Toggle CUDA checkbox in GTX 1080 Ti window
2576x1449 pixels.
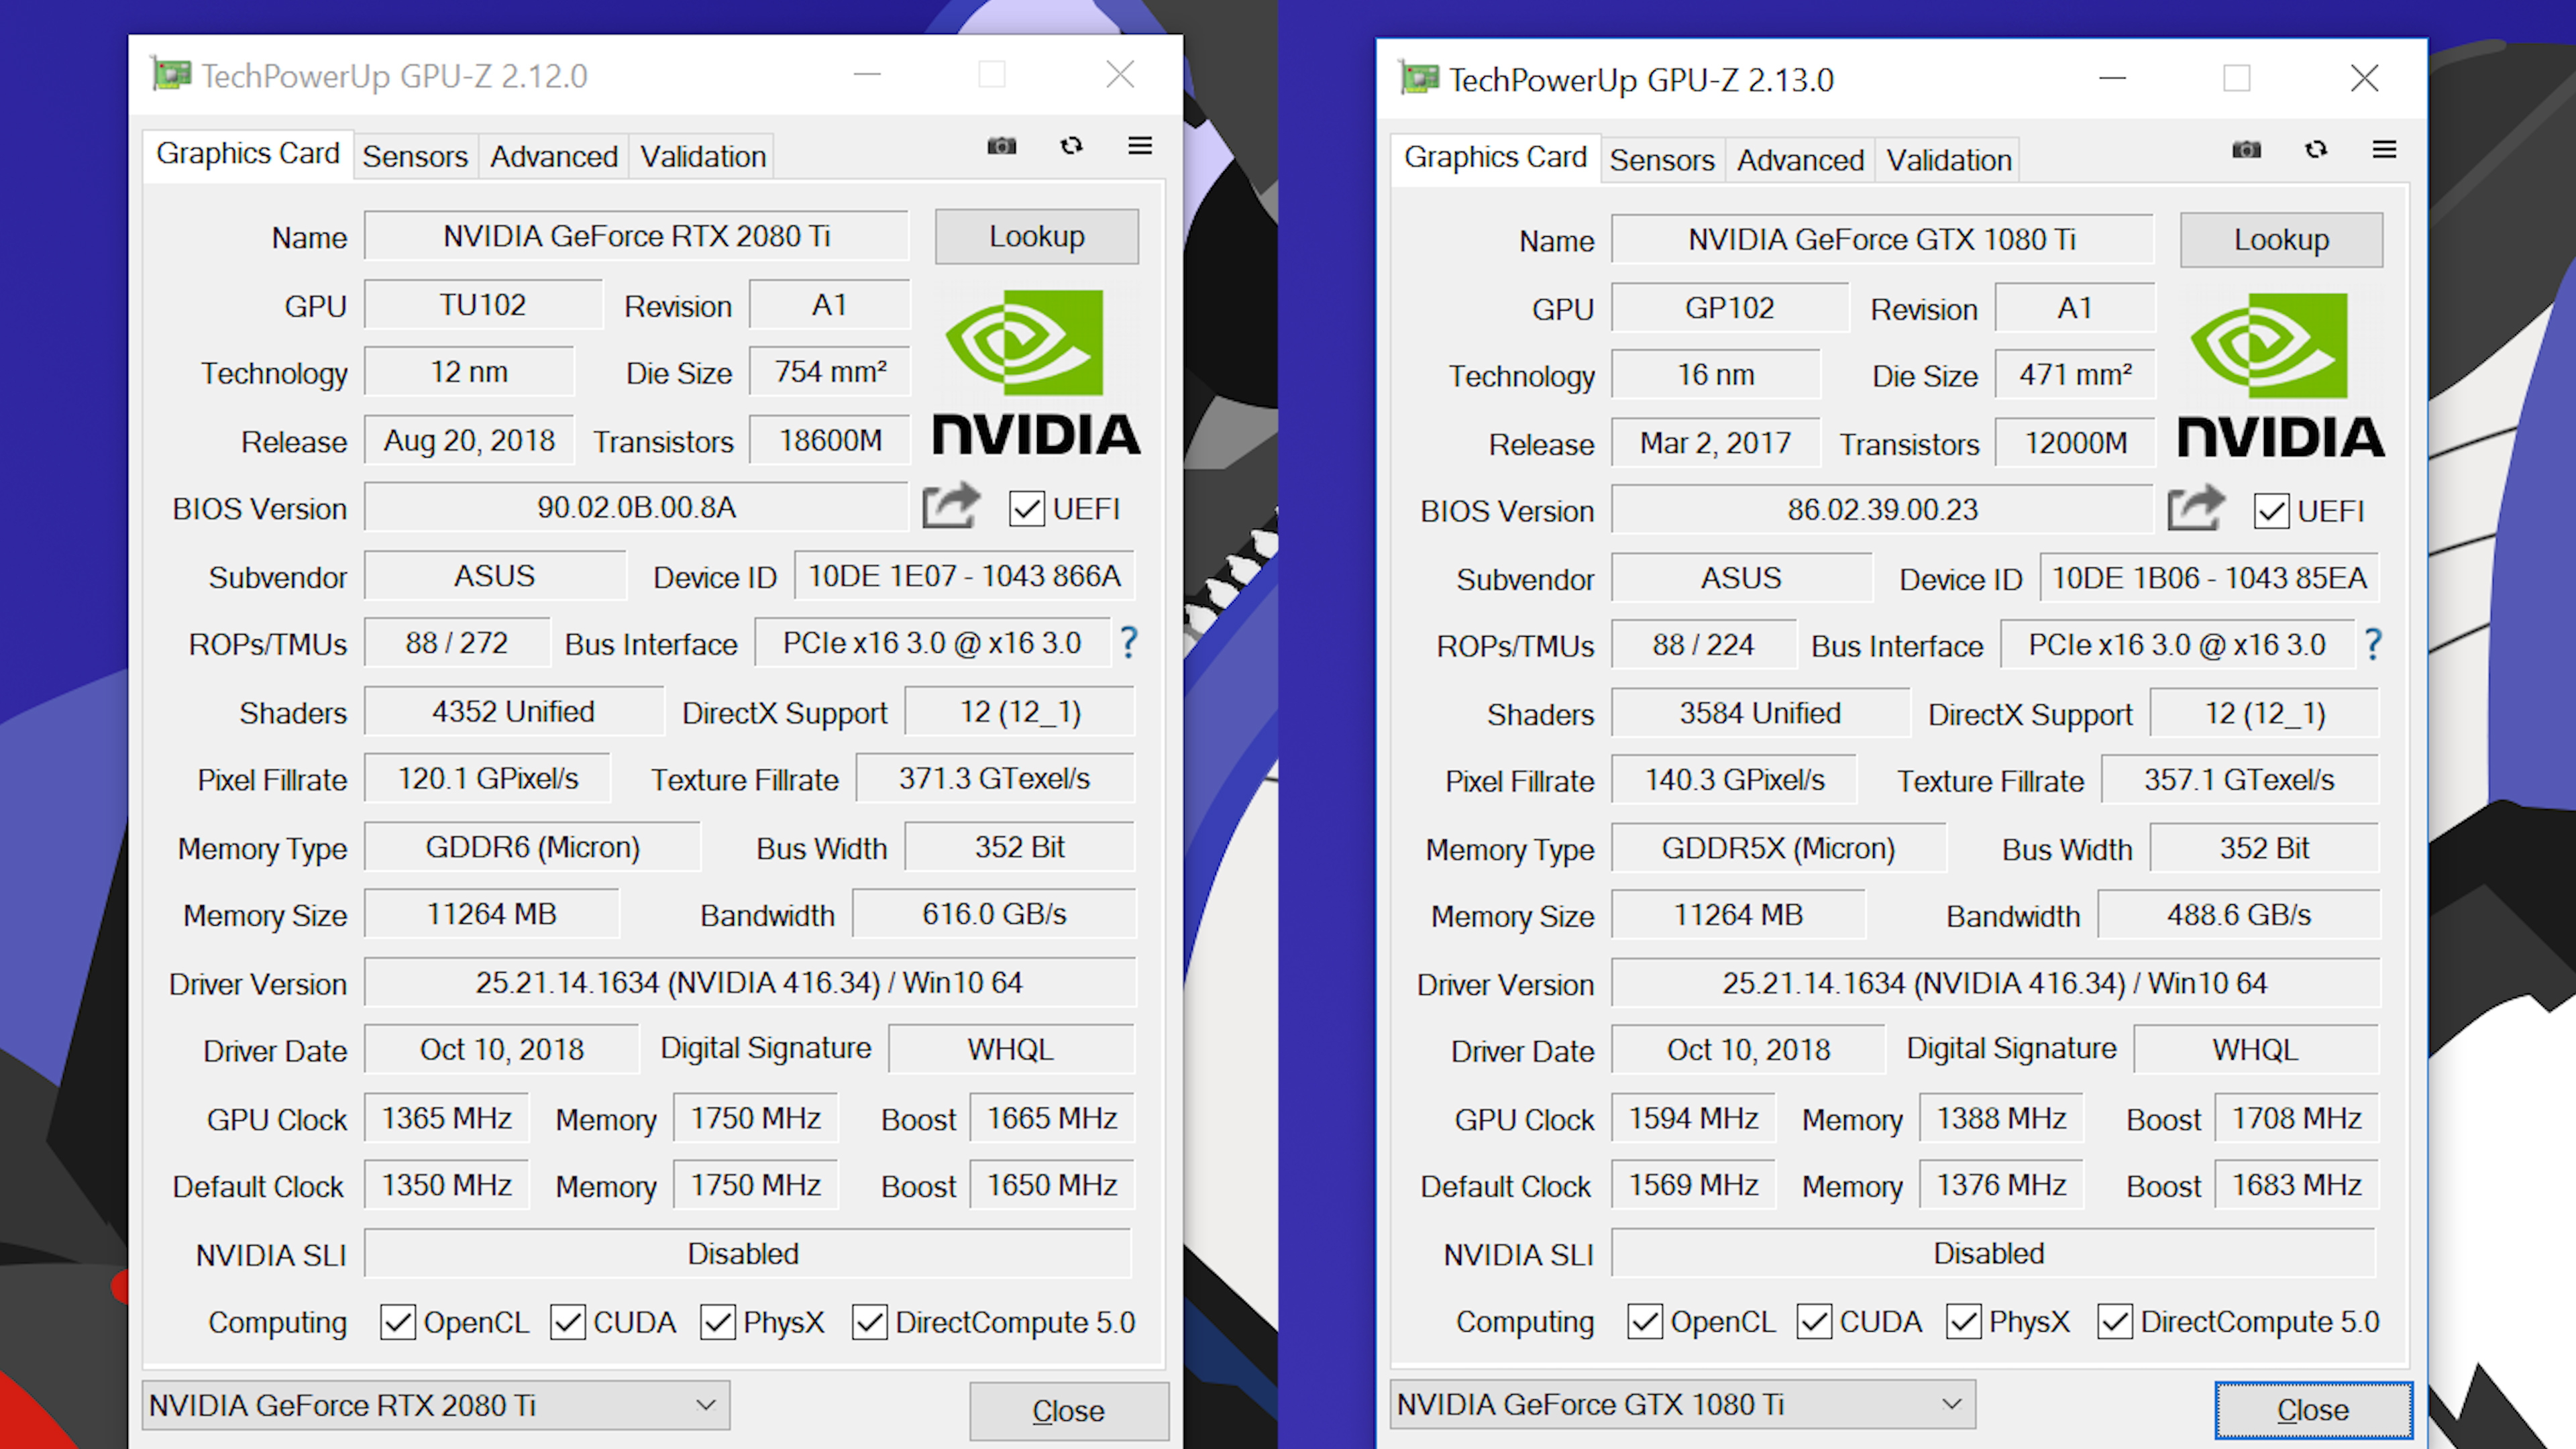tap(1814, 1321)
